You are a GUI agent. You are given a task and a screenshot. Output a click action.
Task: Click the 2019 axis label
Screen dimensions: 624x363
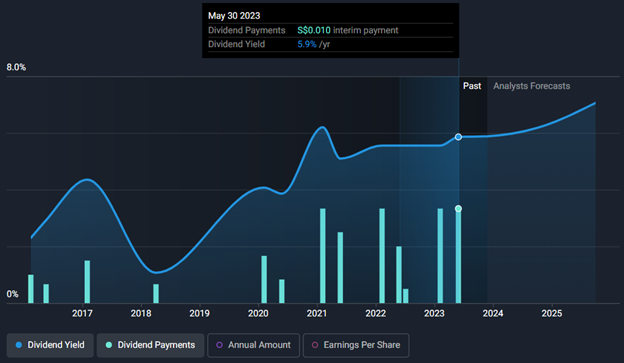(199, 314)
